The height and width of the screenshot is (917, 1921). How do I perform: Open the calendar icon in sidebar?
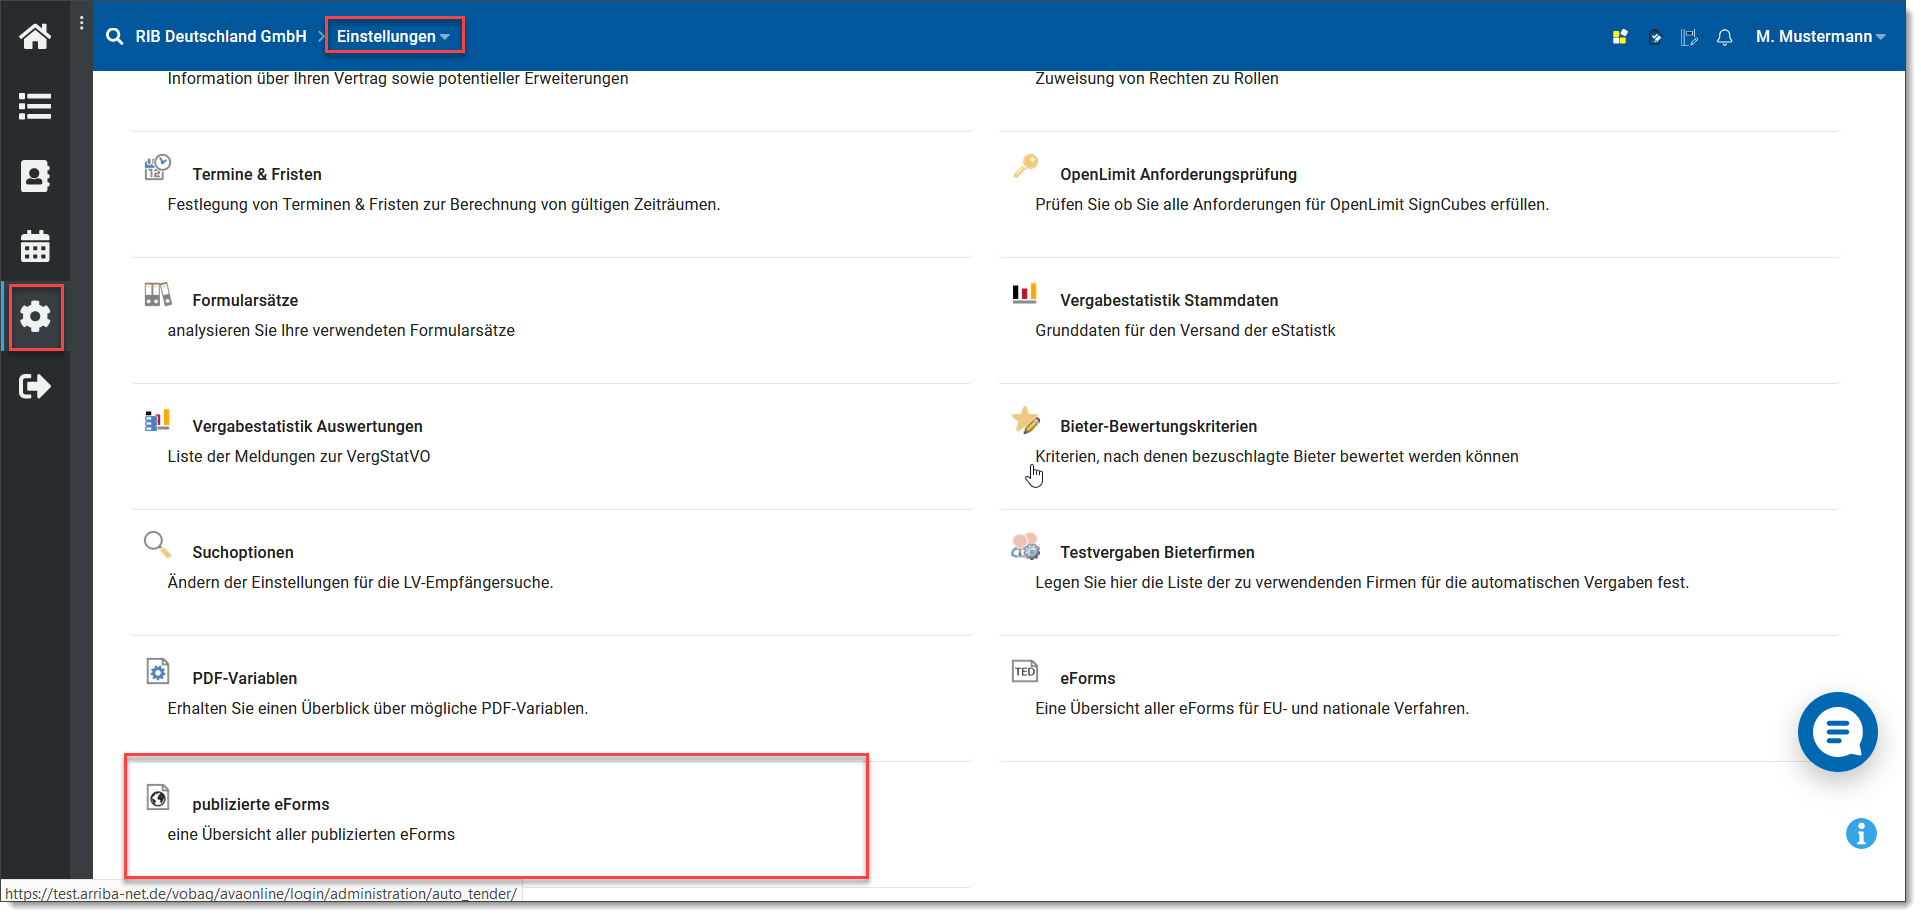coord(35,246)
